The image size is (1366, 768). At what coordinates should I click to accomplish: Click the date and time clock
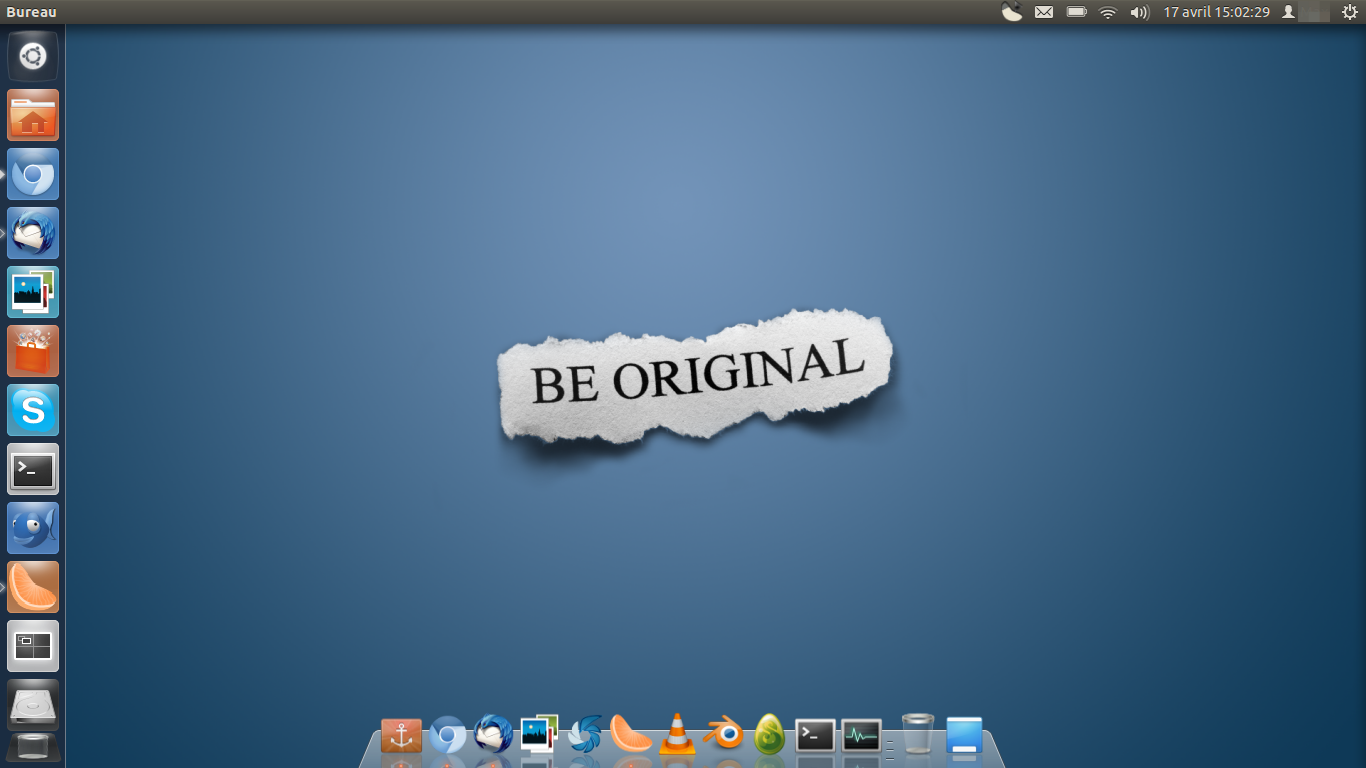(1216, 12)
